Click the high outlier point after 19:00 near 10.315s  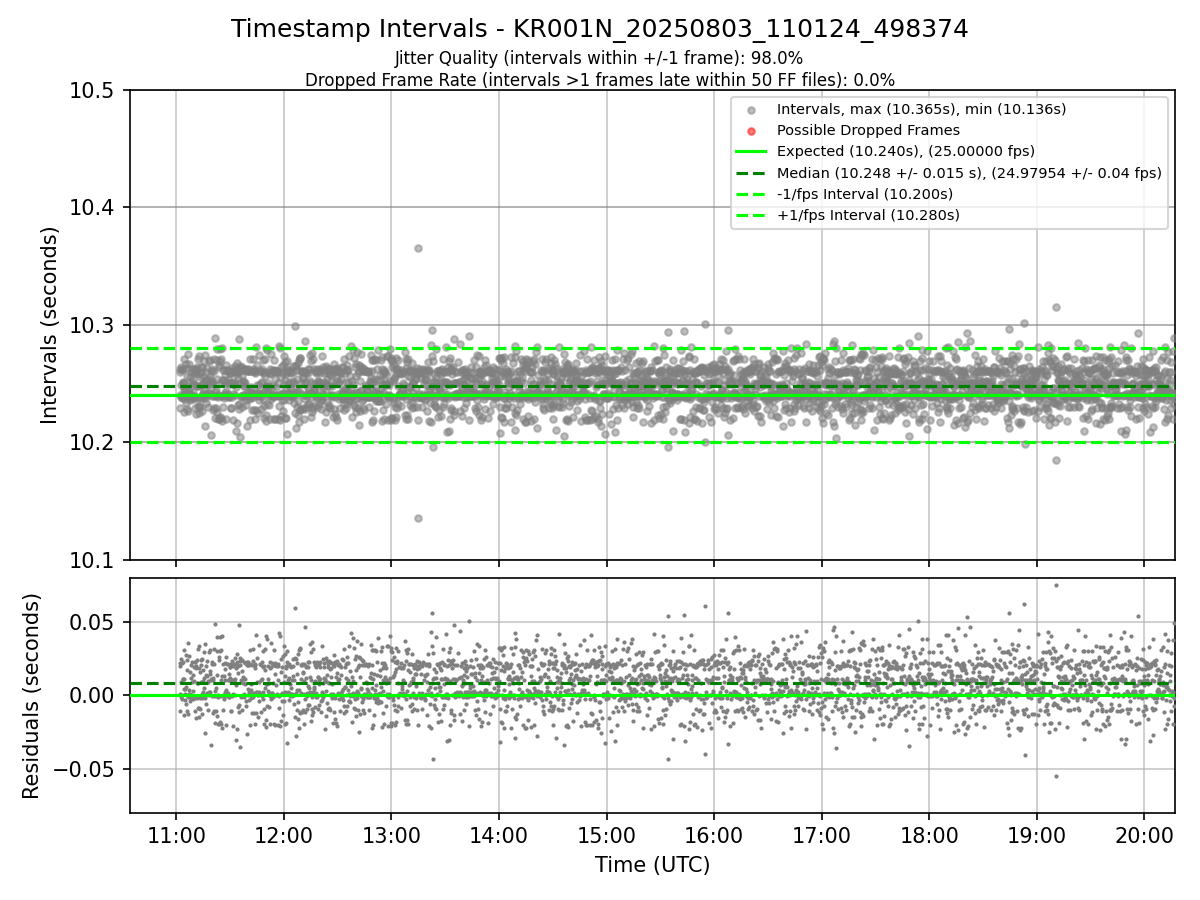click(1056, 307)
